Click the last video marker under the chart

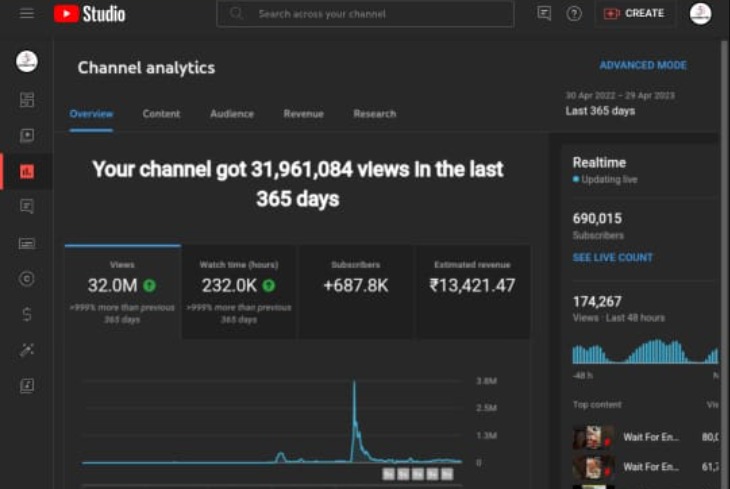[x=447, y=474]
